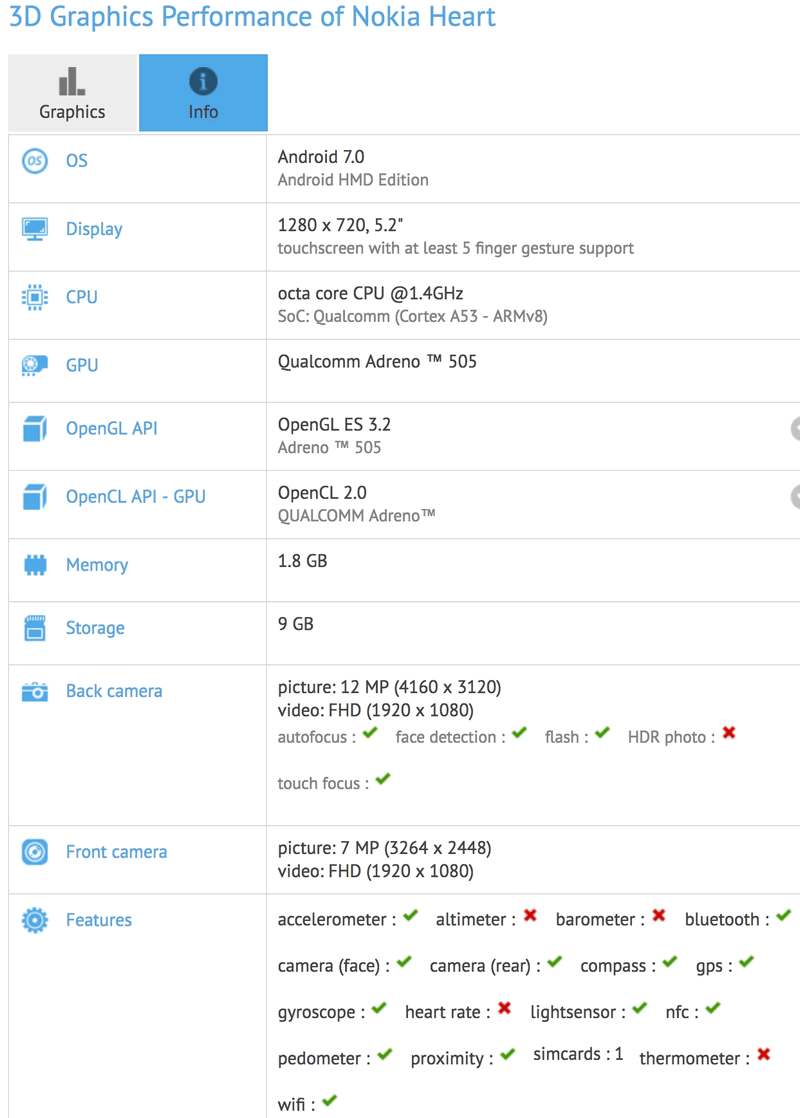The image size is (800, 1118).
Task: Click the OS row icon
Action: [x=35, y=160]
